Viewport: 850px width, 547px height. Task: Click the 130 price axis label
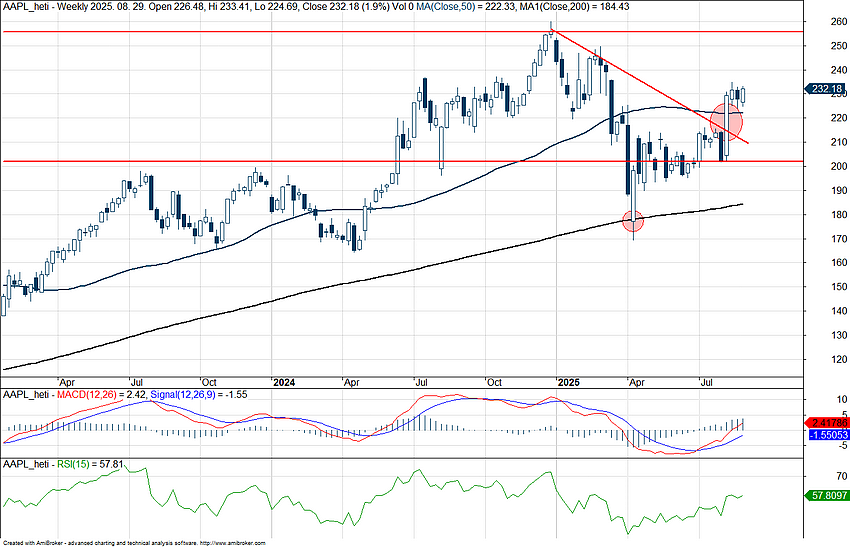pos(839,335)
